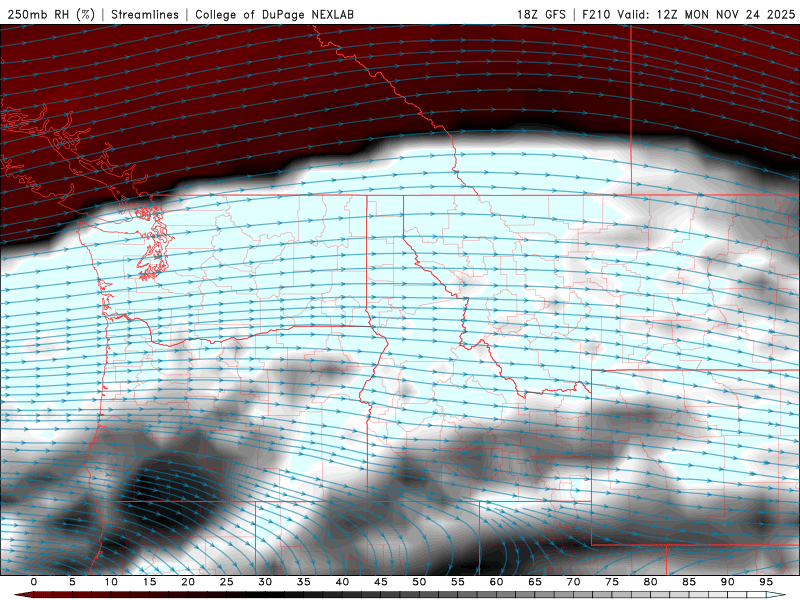This screenshot has width=800, height=600.
Task: Select the colorbar label "40"
Action: 342,582
